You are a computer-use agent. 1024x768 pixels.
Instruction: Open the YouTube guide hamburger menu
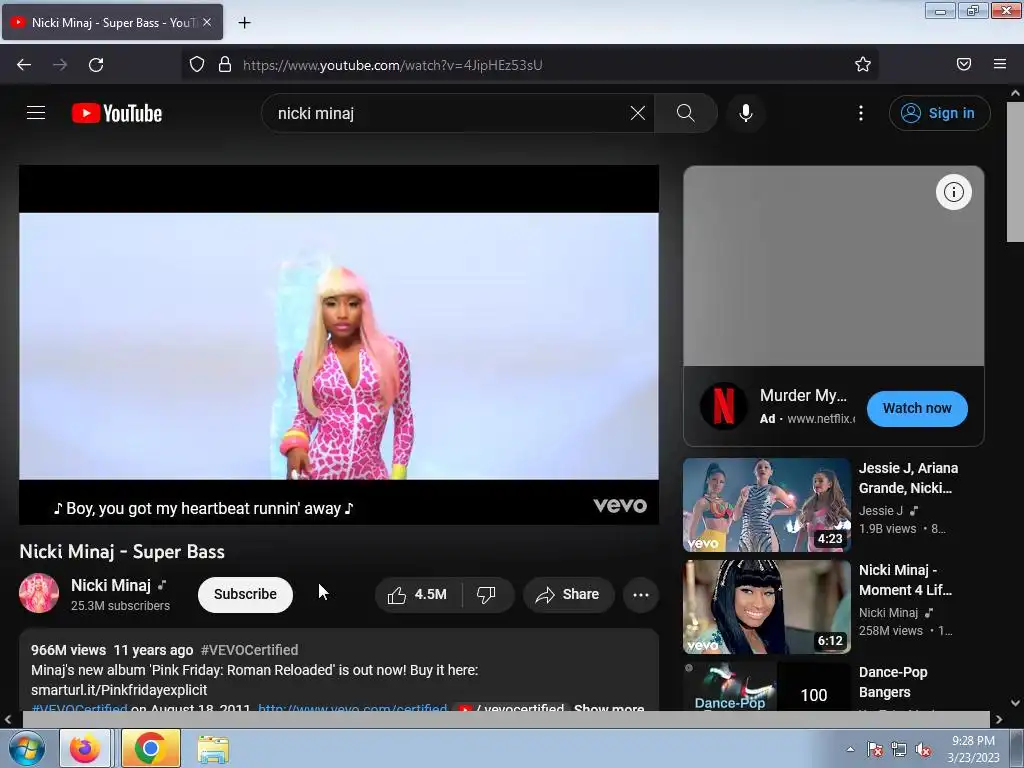36,113
